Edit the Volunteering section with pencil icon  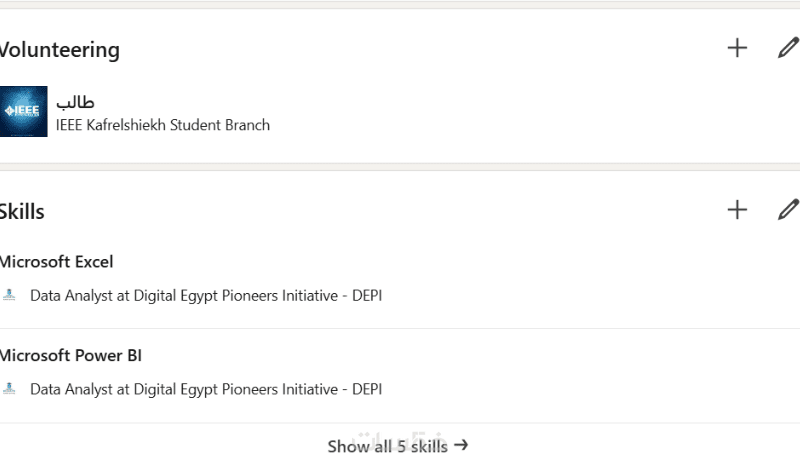(788, 47)
